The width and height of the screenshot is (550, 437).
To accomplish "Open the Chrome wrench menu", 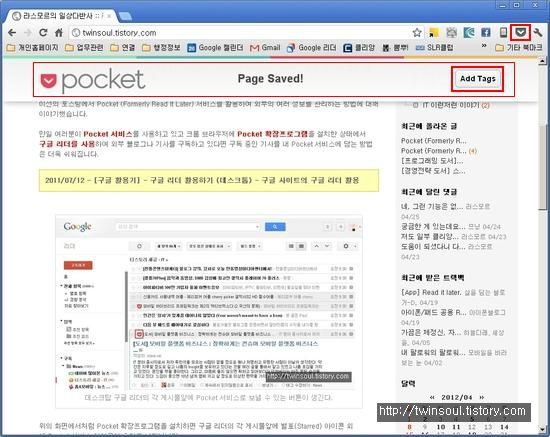I will (x=538, y=33).
